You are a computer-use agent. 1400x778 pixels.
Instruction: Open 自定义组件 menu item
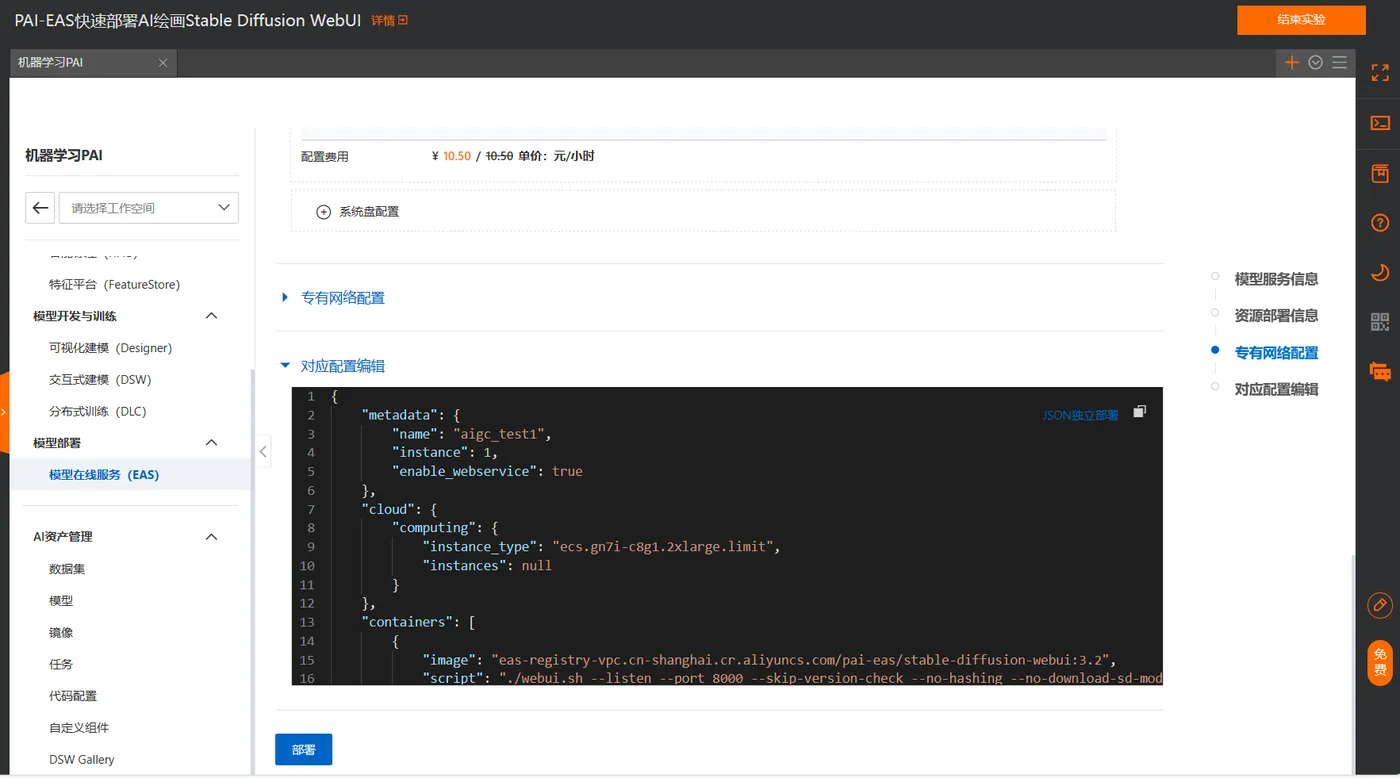tap(79, 728)
